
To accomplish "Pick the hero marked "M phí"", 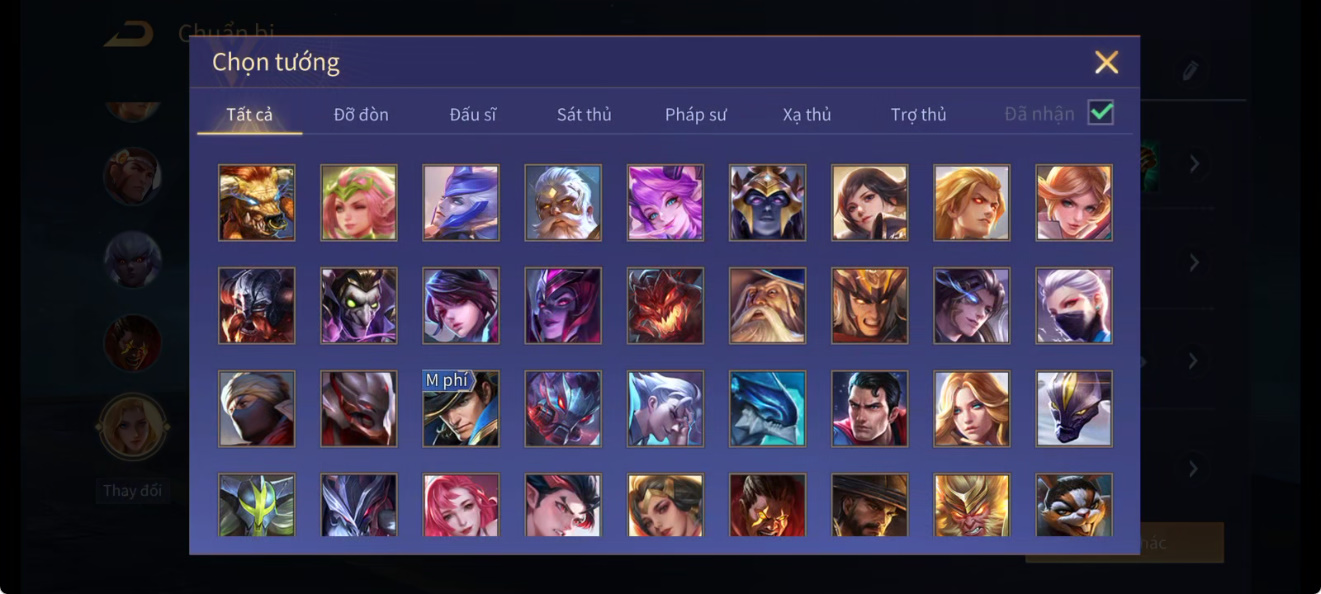I will click(461, 408).
